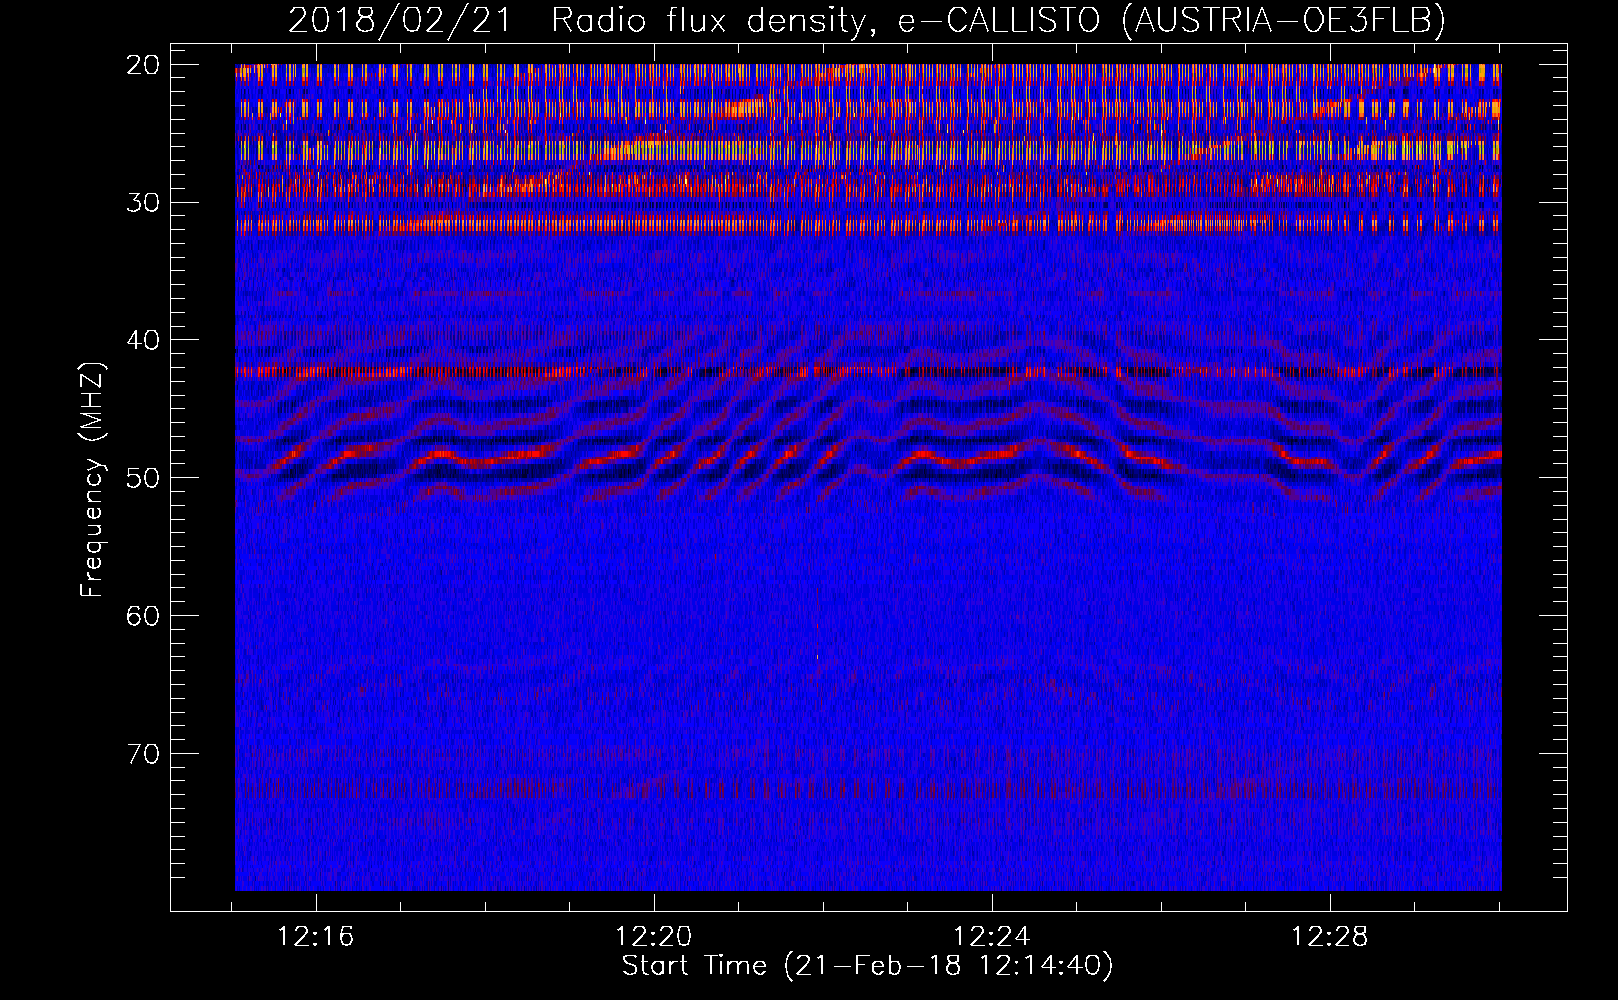
Task: Click the plot title 'Radio flux density, e-CALLISTO'
Action: [826, 20]
